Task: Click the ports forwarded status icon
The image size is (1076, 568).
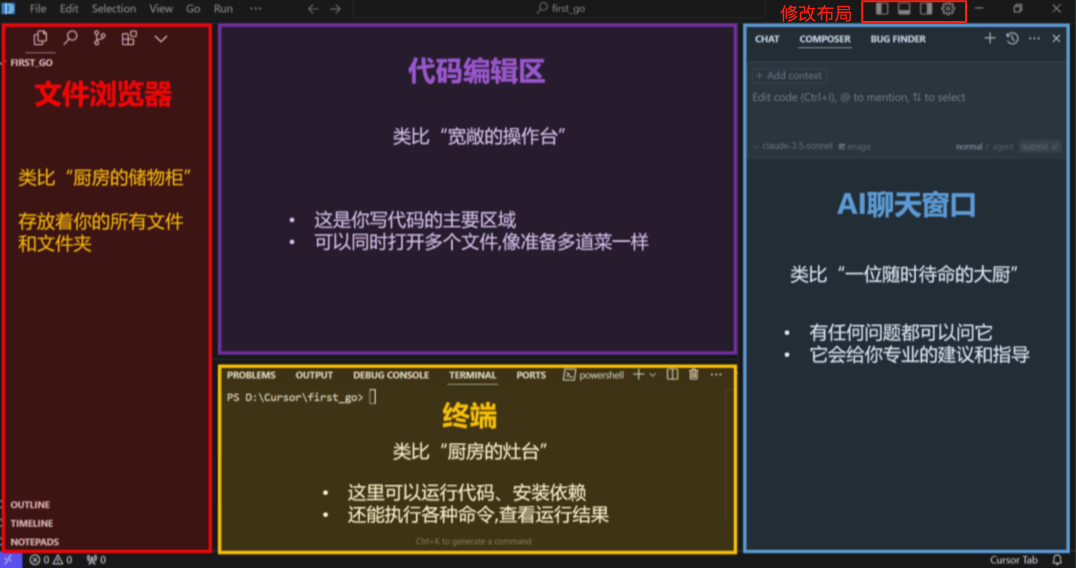Action: click(x=96, y=560)
